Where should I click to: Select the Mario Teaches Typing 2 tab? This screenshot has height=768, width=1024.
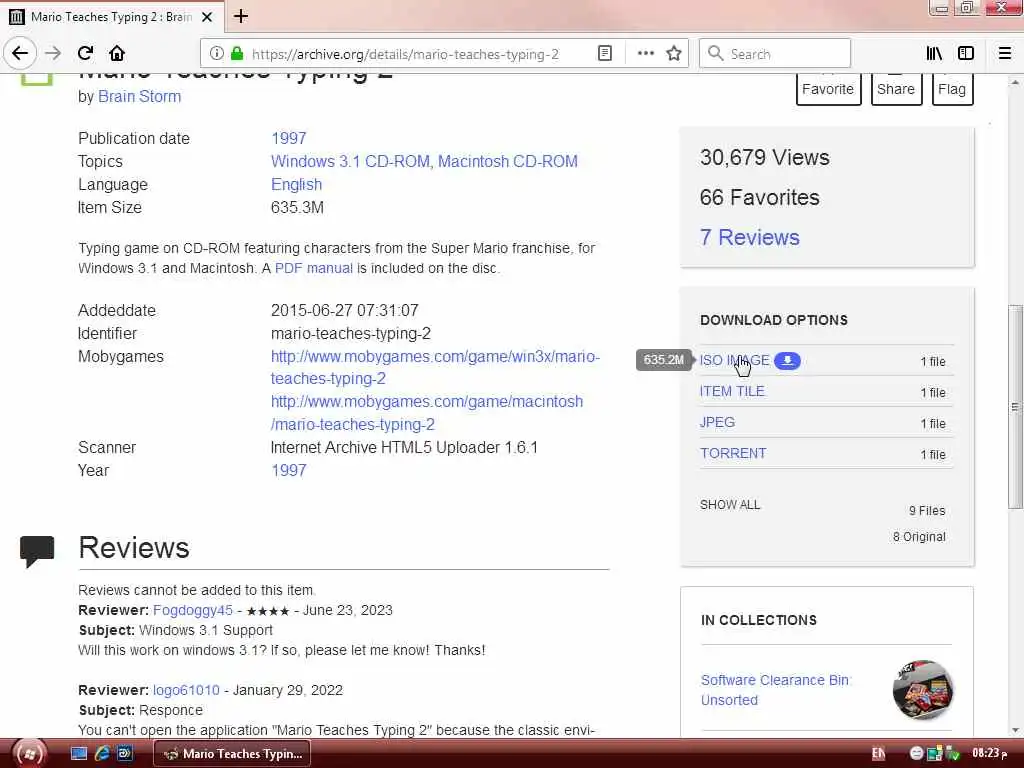[112, 17]
